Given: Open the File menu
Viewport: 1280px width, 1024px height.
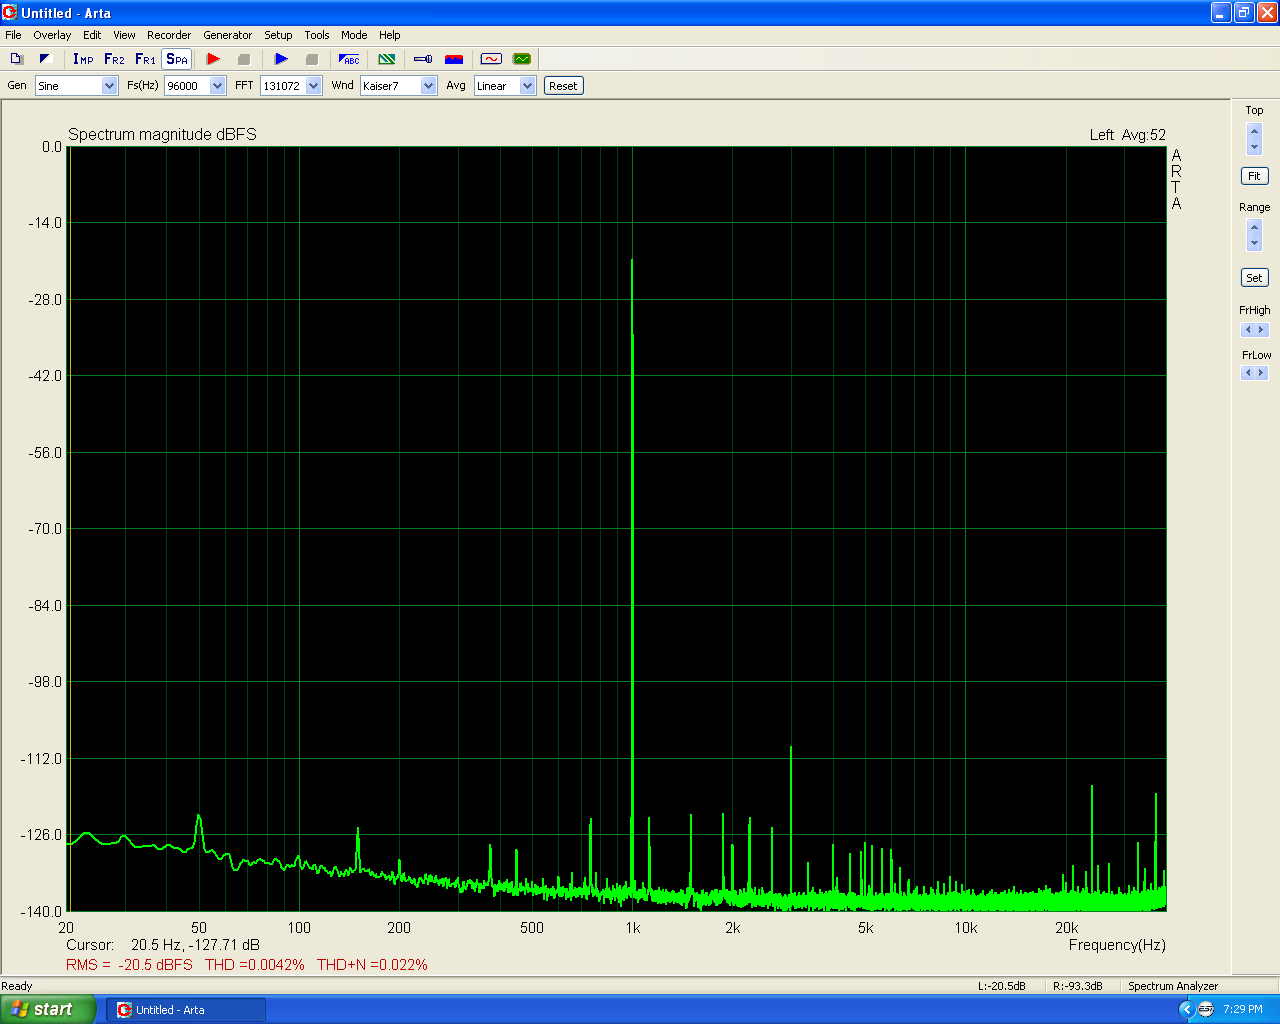Looking at the screenshot, I should (x=13, y=35).
